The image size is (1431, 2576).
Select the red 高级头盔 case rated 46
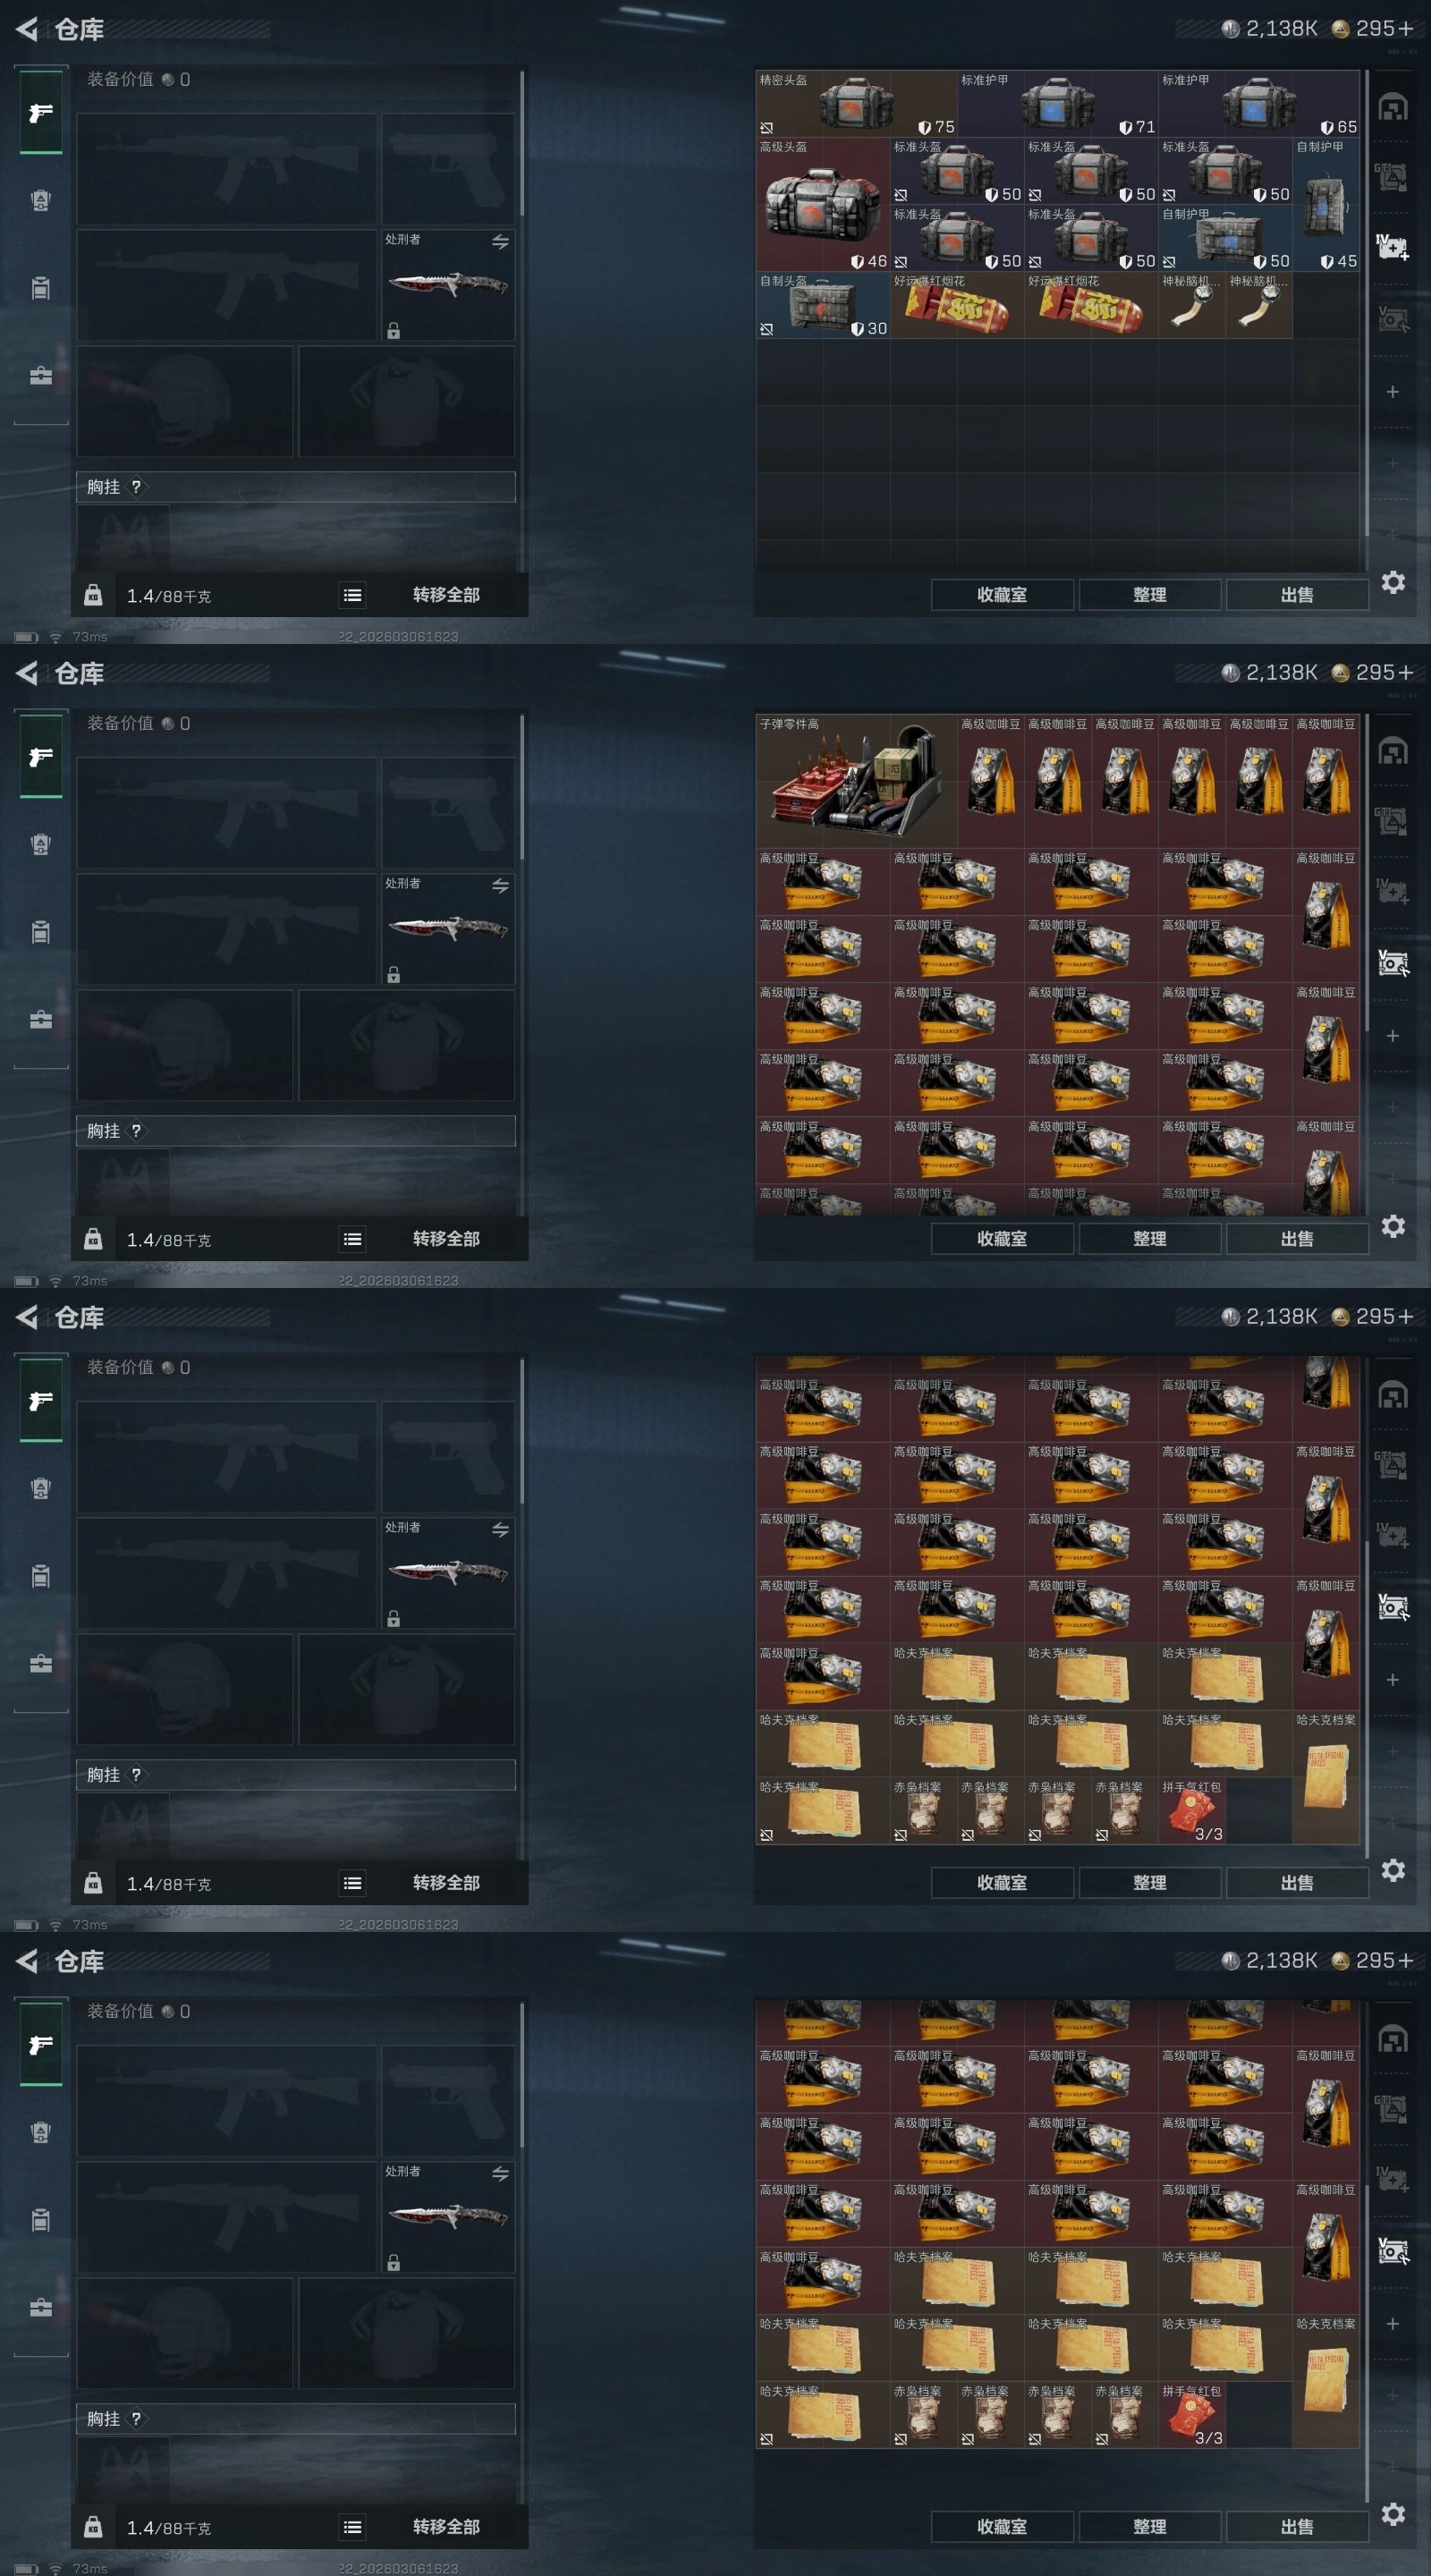(823, 204)
